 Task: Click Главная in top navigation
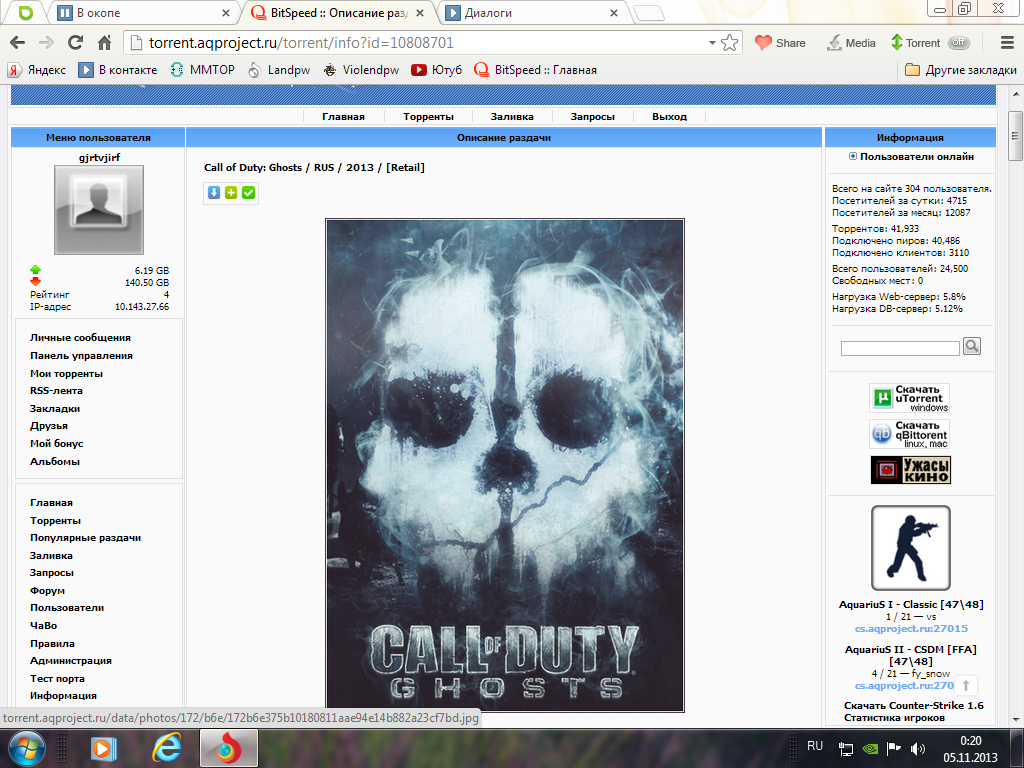pyautogui.click(x=344, y=116)
